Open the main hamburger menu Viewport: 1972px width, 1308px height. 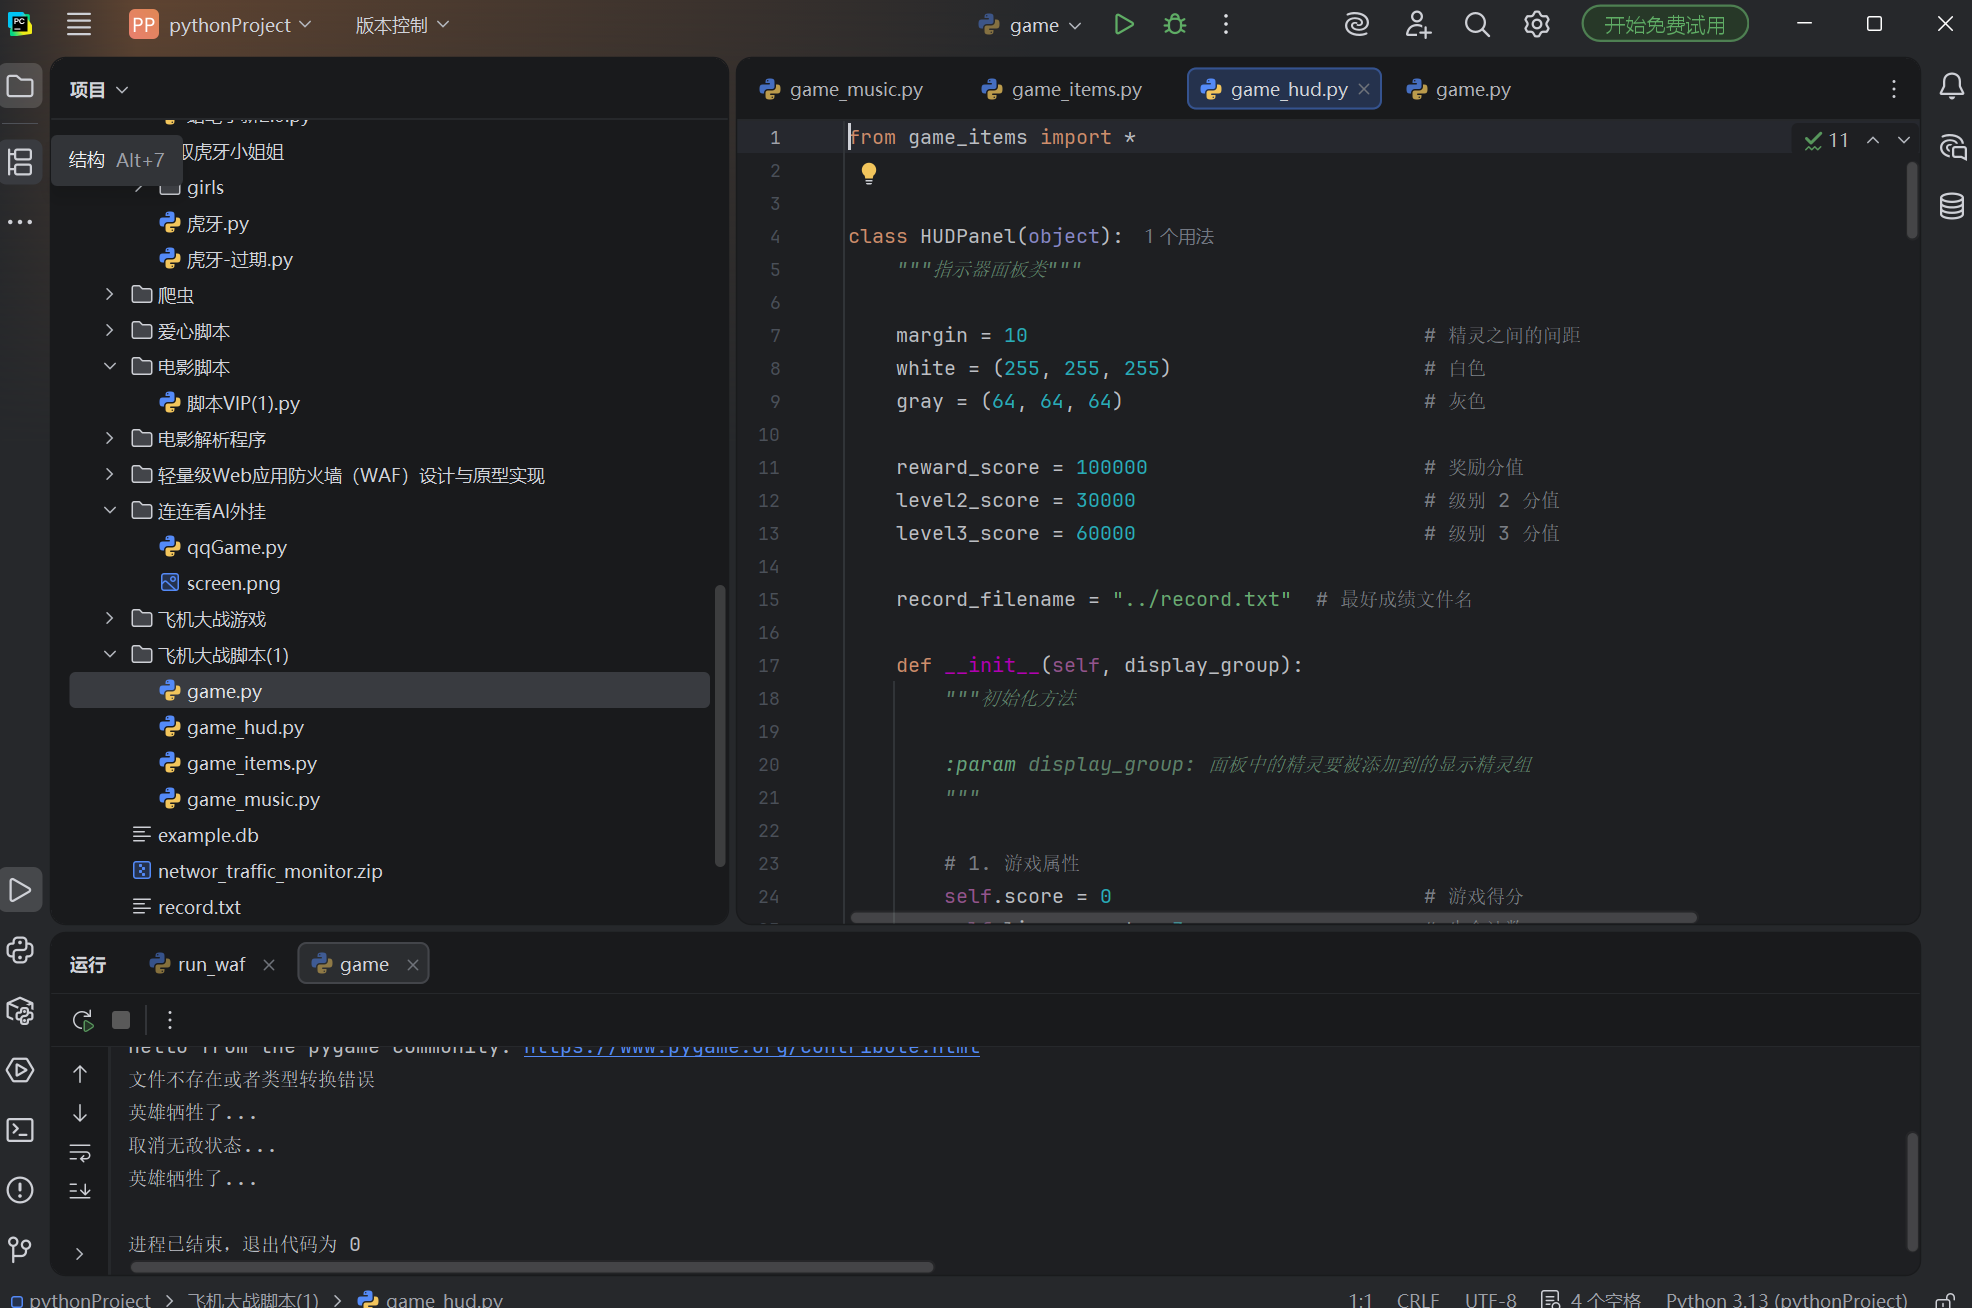[x=79, y=24]
